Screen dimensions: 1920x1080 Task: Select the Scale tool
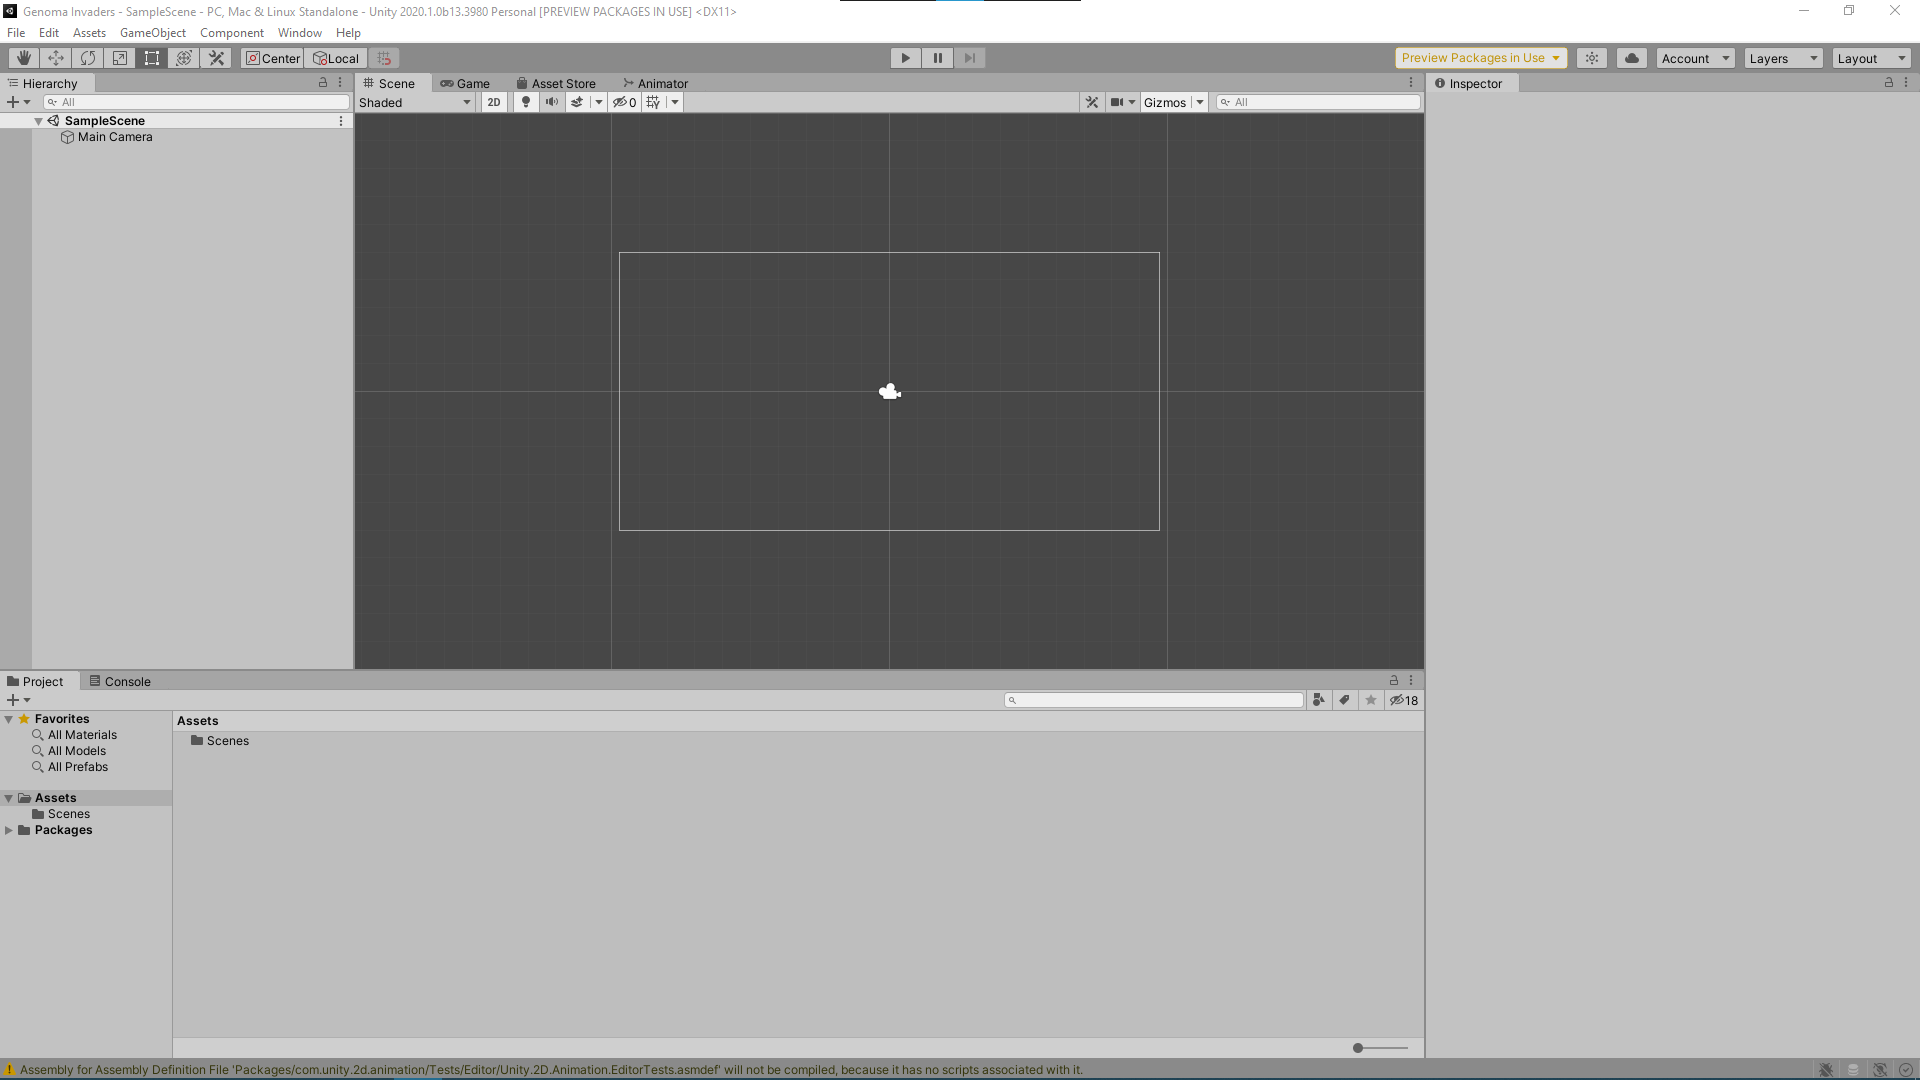(120, 58)
